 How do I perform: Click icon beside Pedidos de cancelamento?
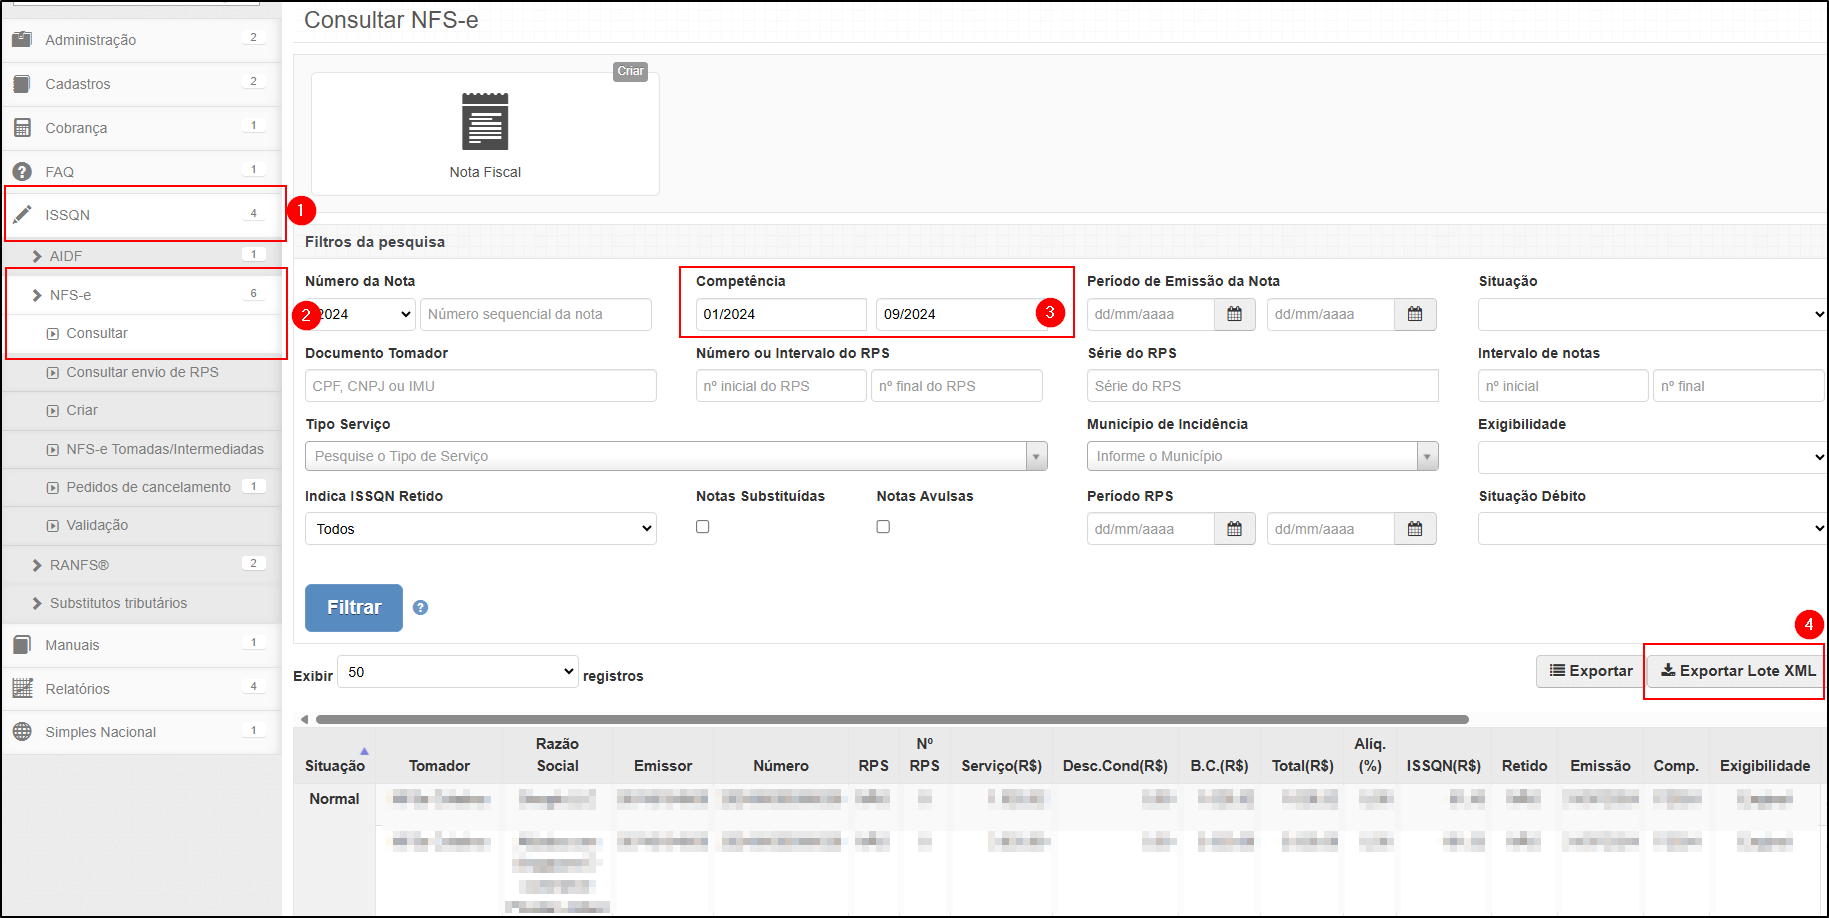[53, 488]
